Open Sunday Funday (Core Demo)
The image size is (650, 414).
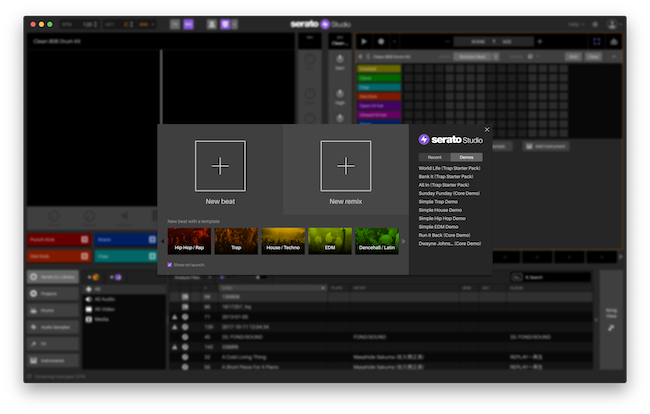pyautogui.click(x=449, y=194)
